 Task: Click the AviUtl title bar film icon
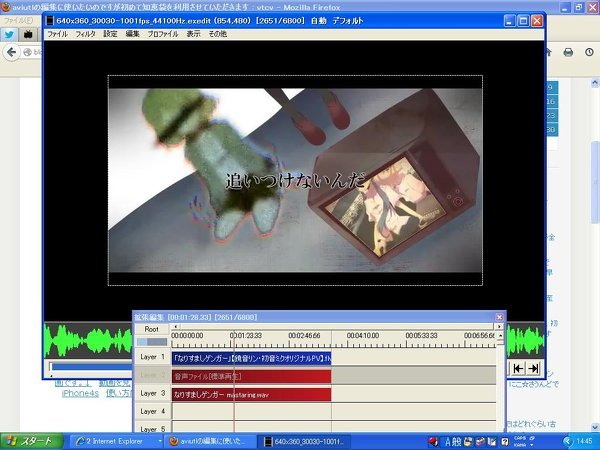(x=50, y=21)
